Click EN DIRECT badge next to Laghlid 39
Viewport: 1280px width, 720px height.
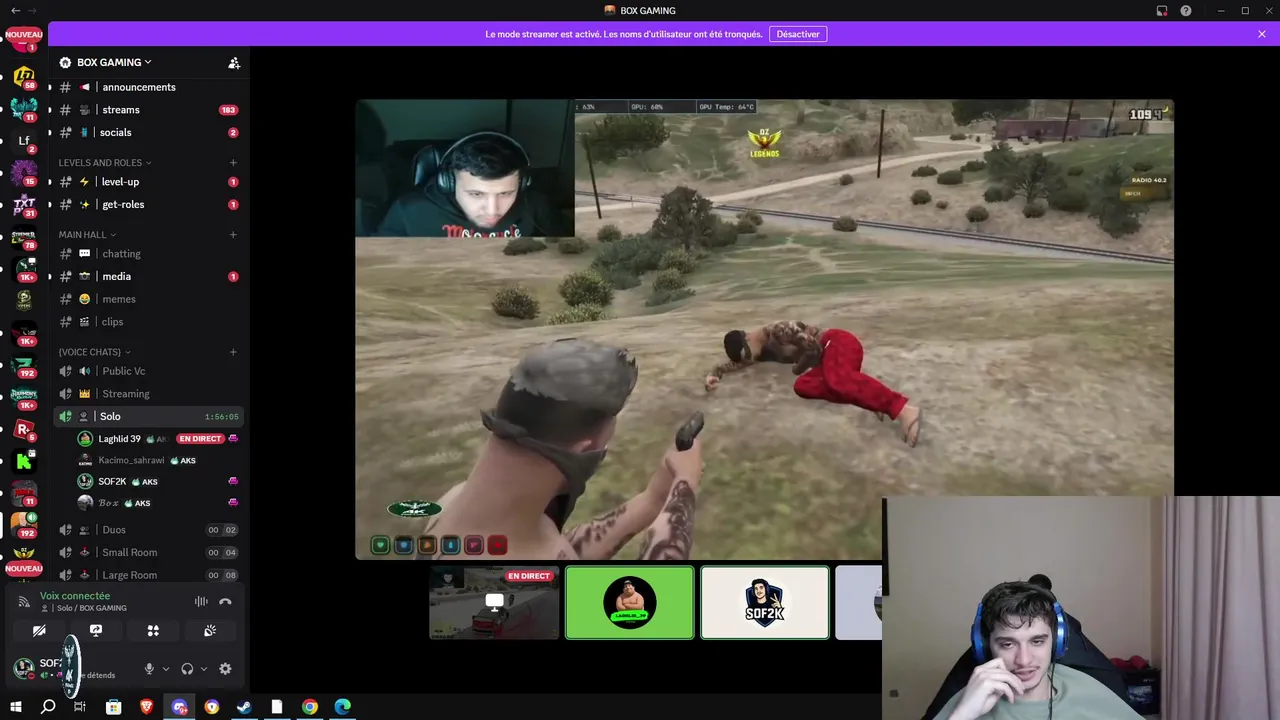pos(199,439)
